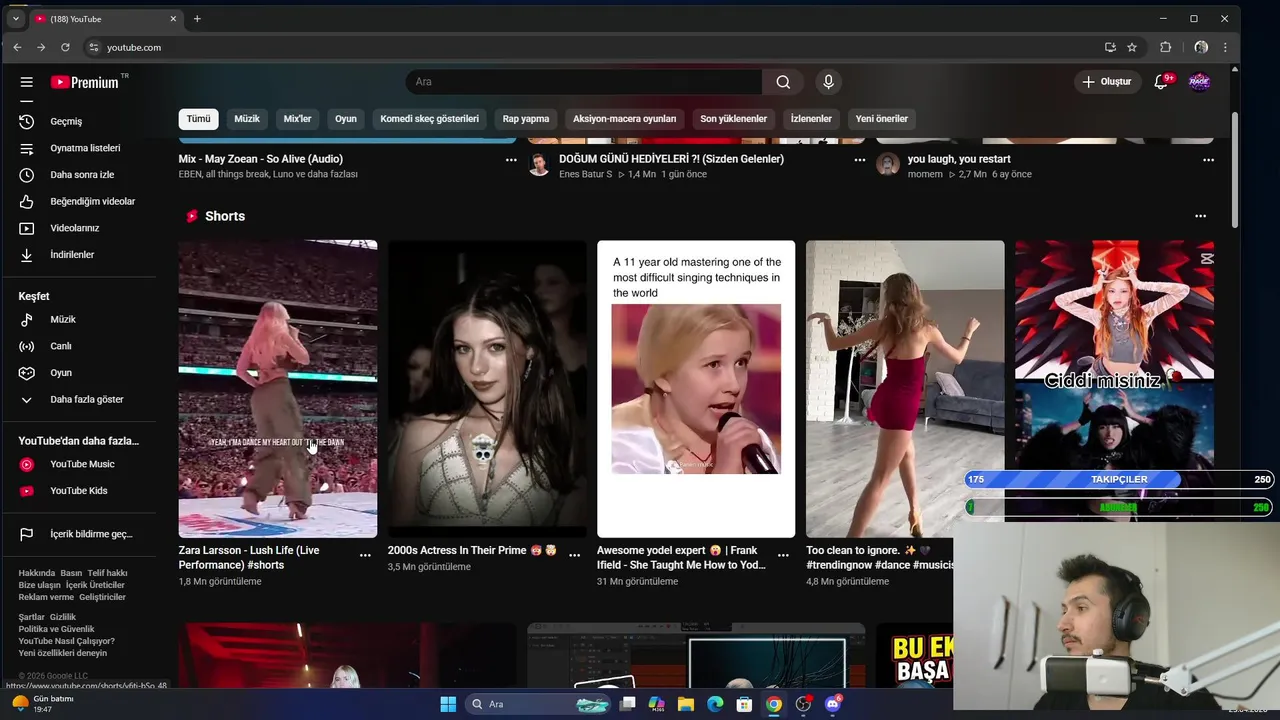Reload the page in browser toolbar
Image resolution: width=1280 pixels, height=720 pixels.
coord(65,47)
